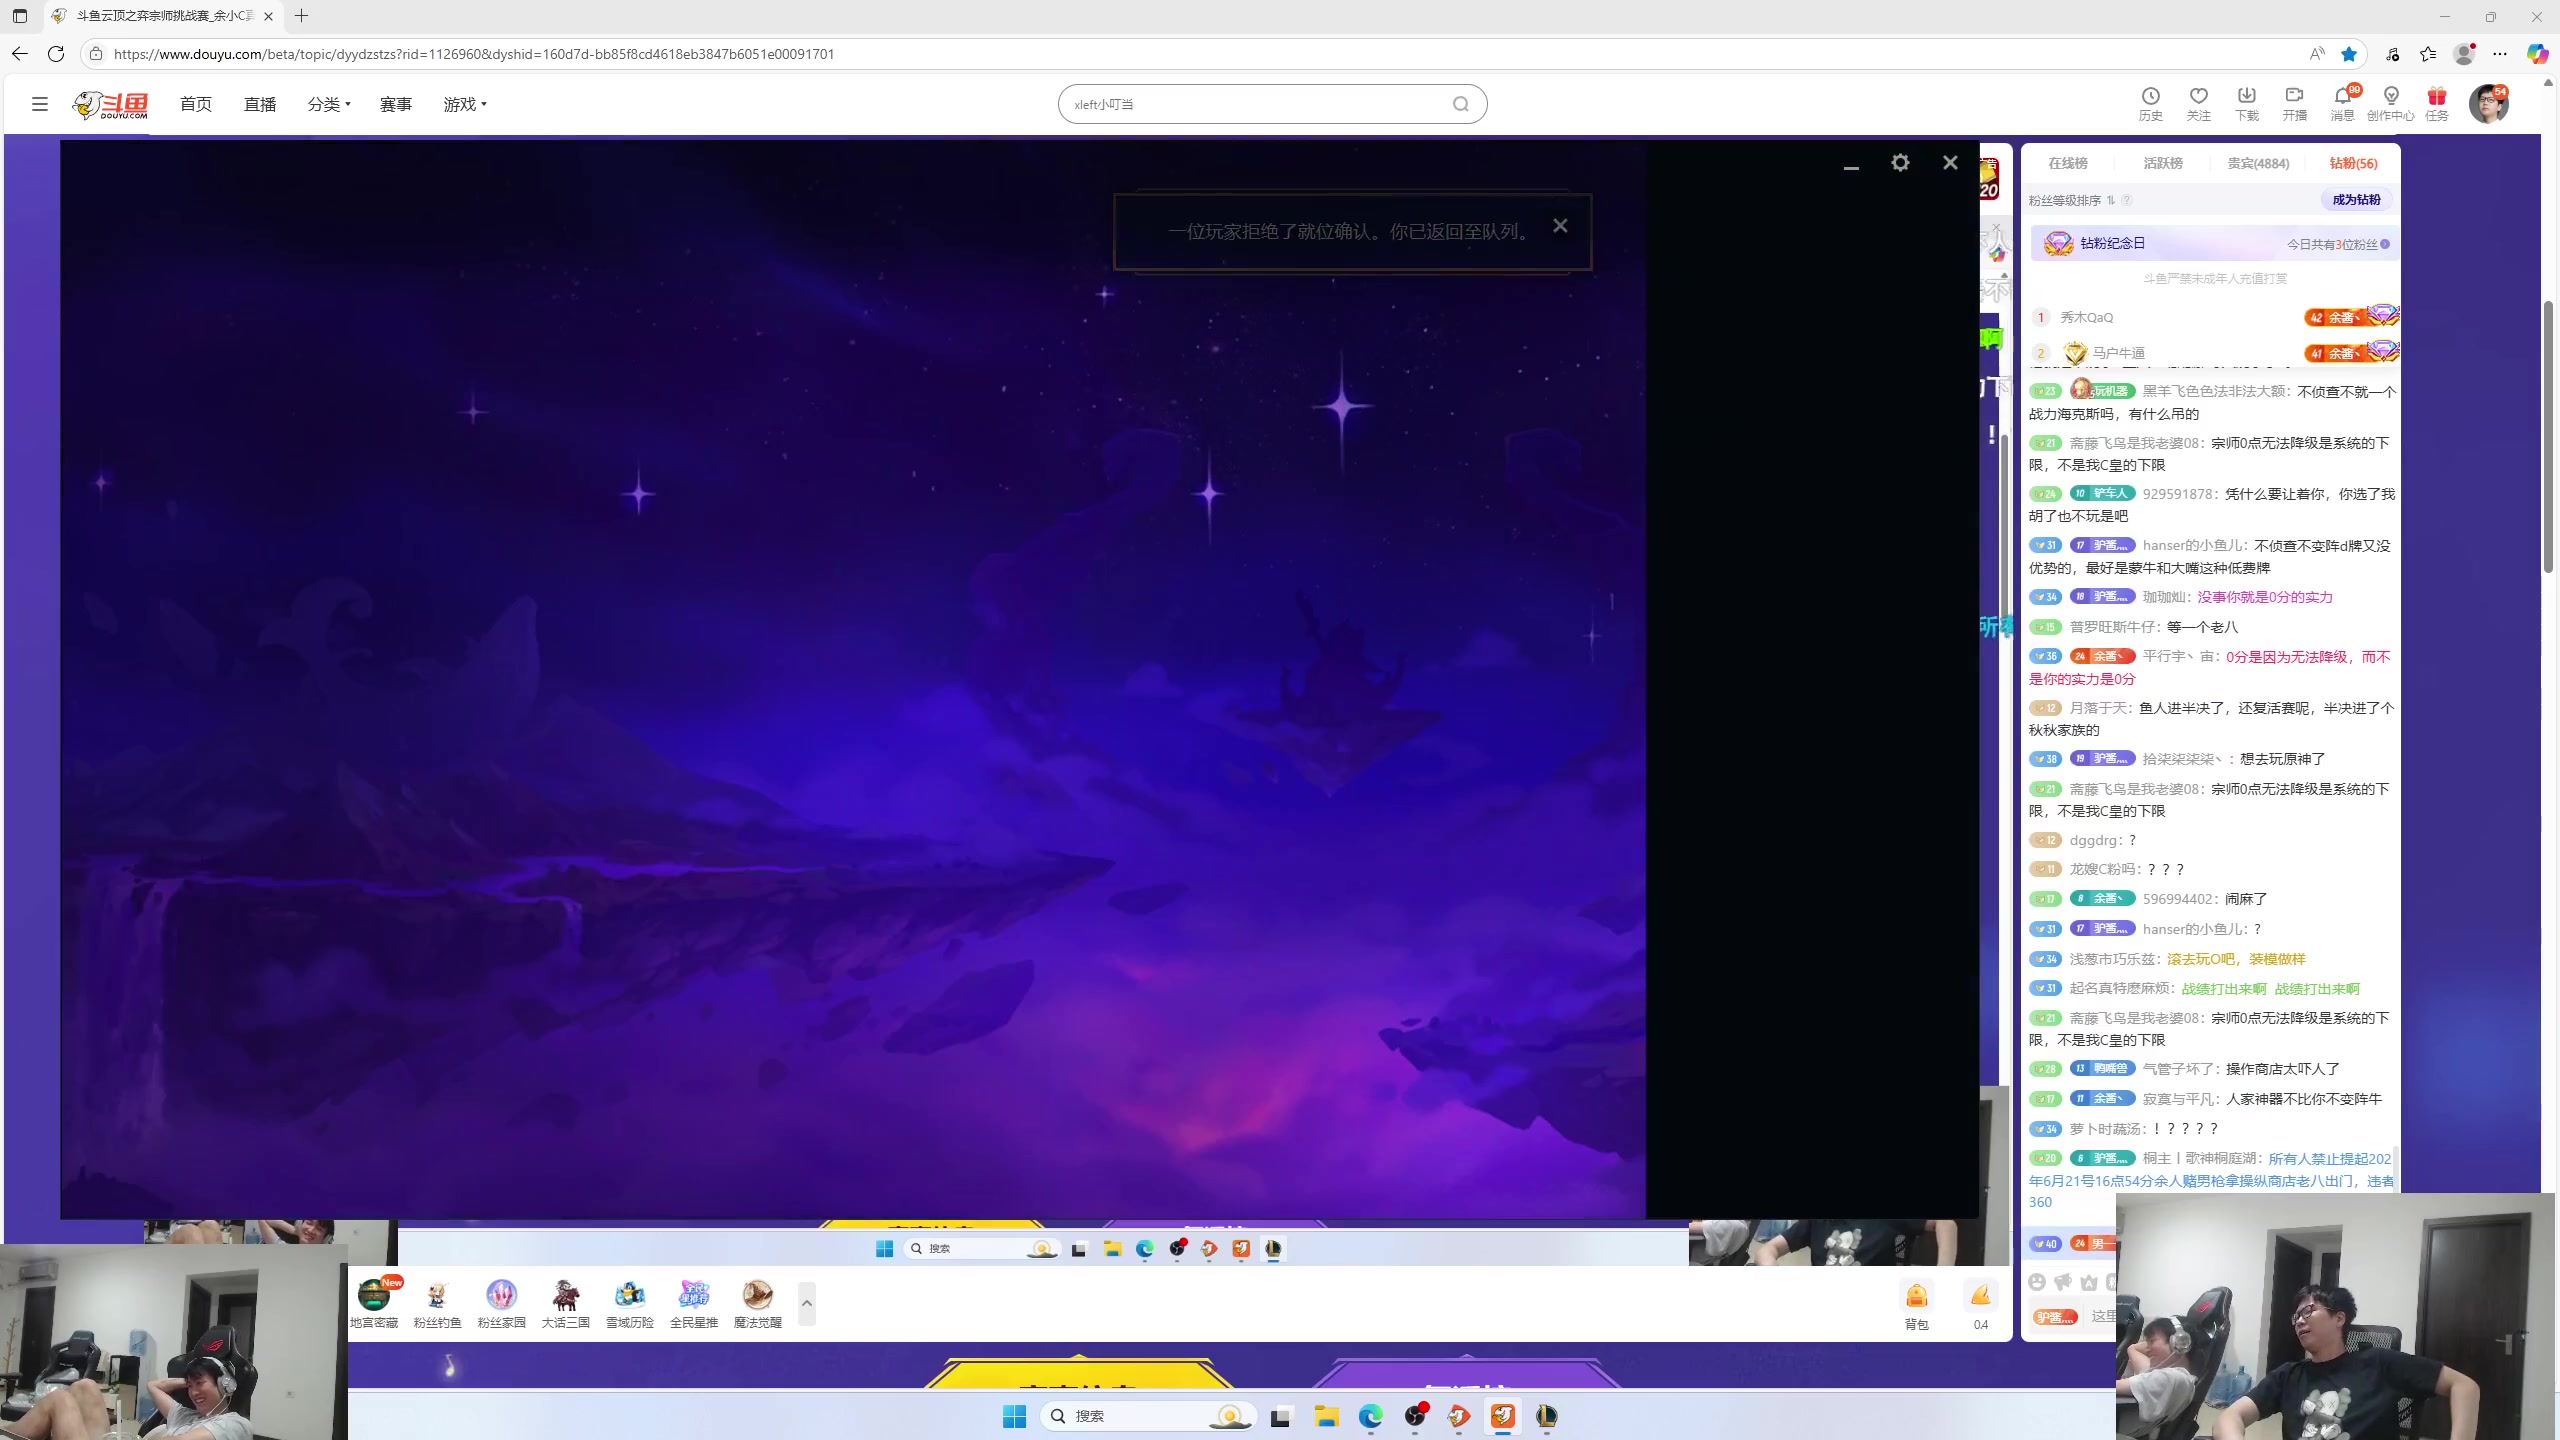The width and height of the screenshot is (2560, 1440).
Task: Open the user avatar in the header
Action: click(2488, 104)
